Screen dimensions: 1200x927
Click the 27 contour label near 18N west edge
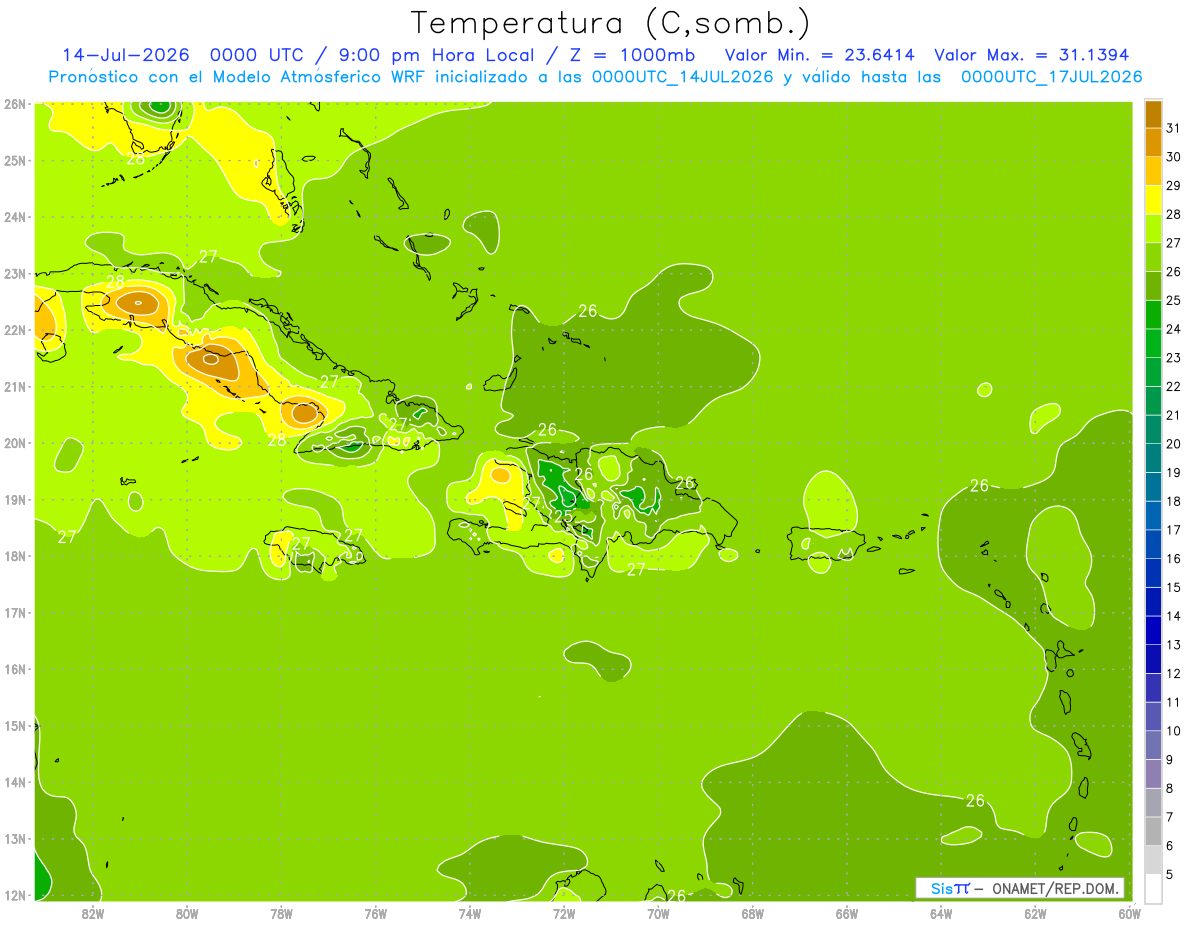pyautogui.click(x=67, y=537)
